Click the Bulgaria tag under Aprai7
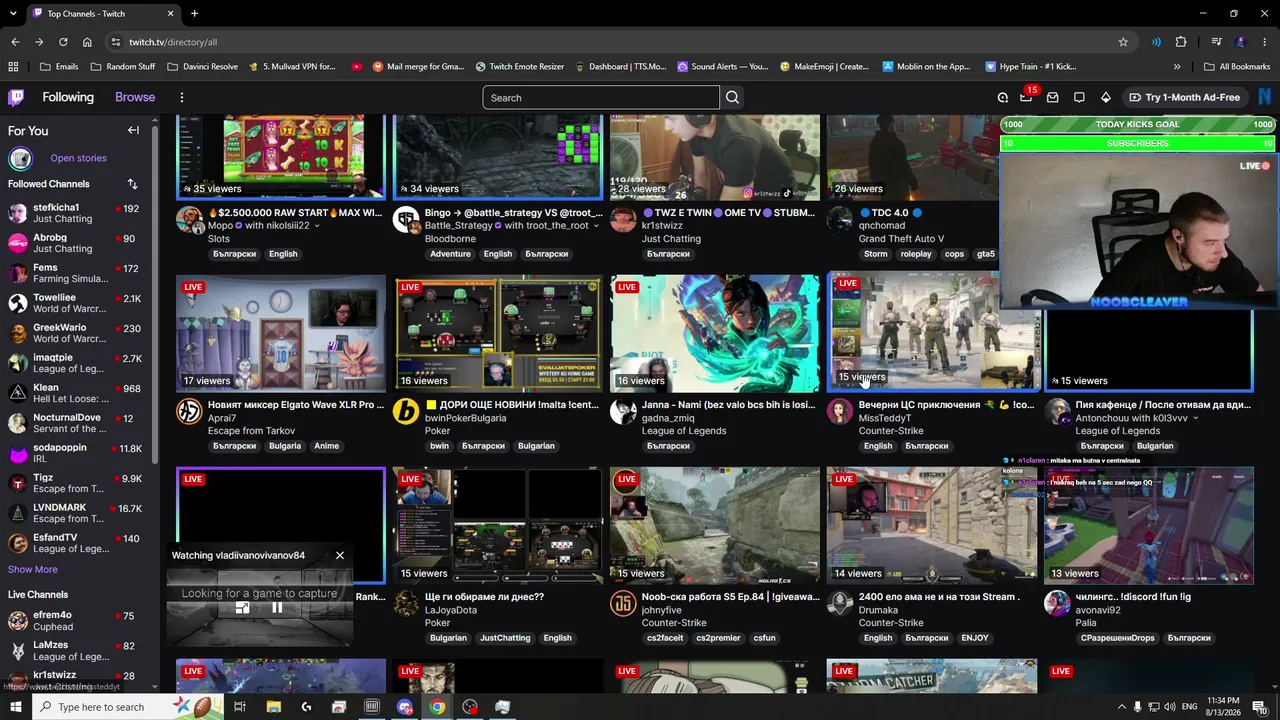The width and height of the screenshot is (1280, 720). point(284,446)
